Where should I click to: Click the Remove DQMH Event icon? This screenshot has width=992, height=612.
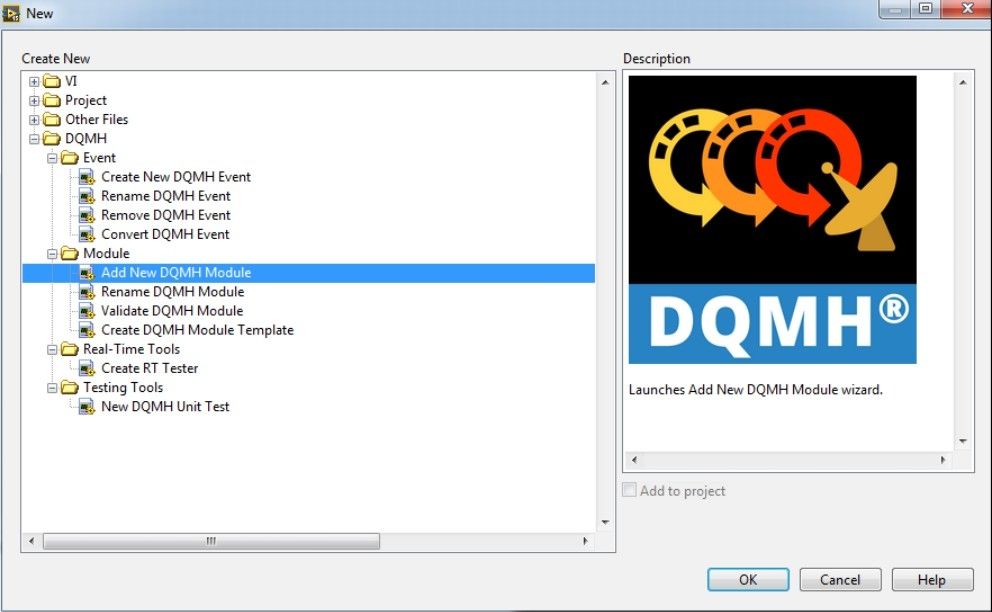pos(87,215)
